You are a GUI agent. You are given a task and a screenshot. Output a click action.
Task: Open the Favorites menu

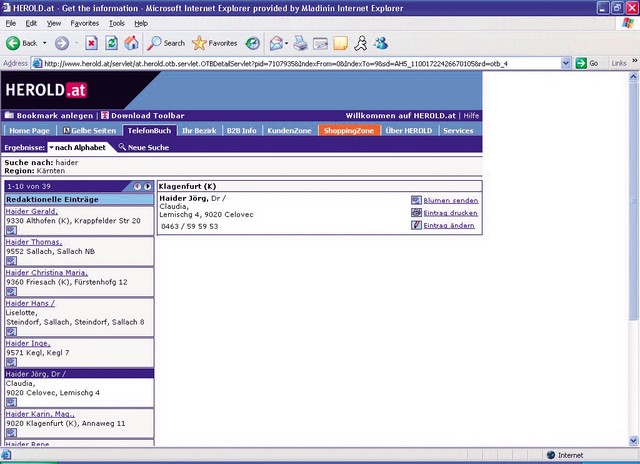coord(84,23)
